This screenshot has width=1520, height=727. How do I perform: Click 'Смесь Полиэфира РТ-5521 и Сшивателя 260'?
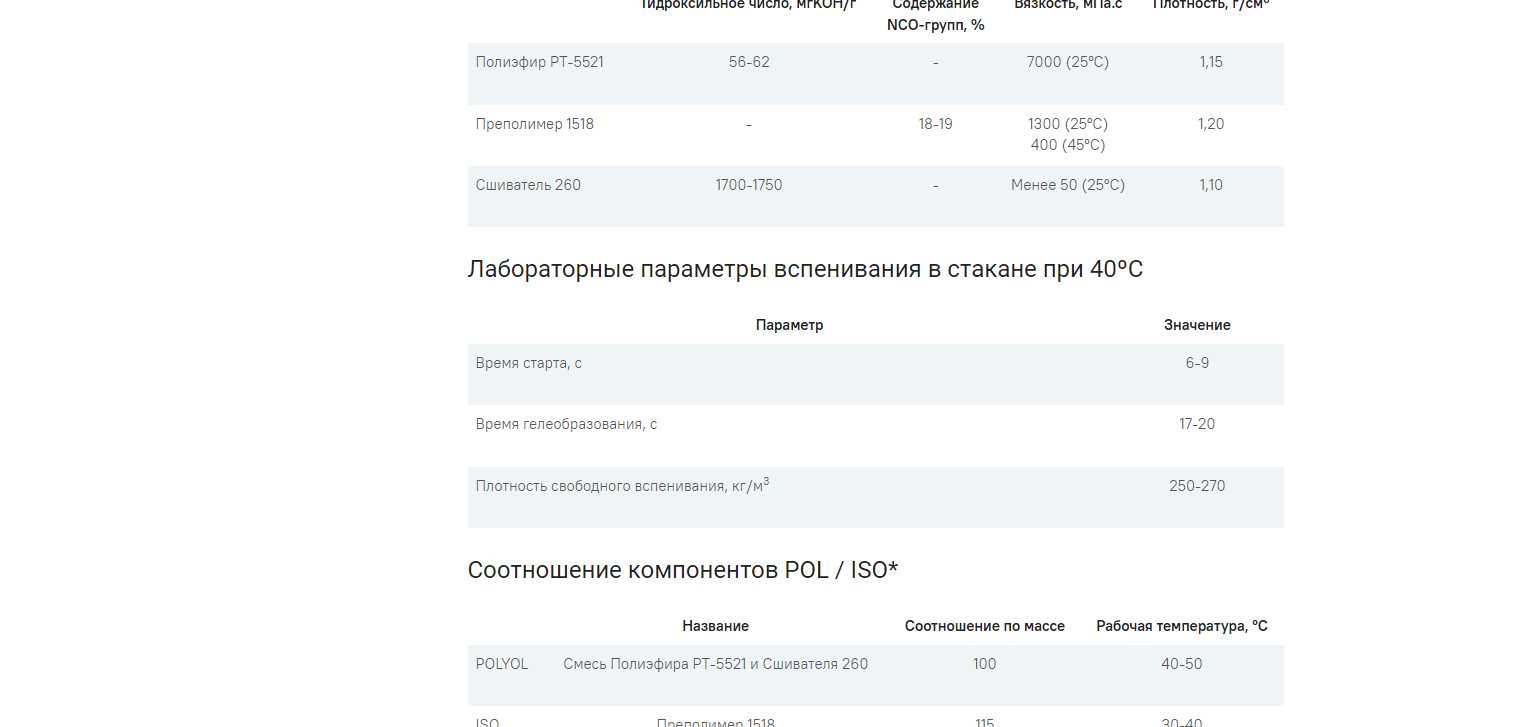(x=716, y=664)
